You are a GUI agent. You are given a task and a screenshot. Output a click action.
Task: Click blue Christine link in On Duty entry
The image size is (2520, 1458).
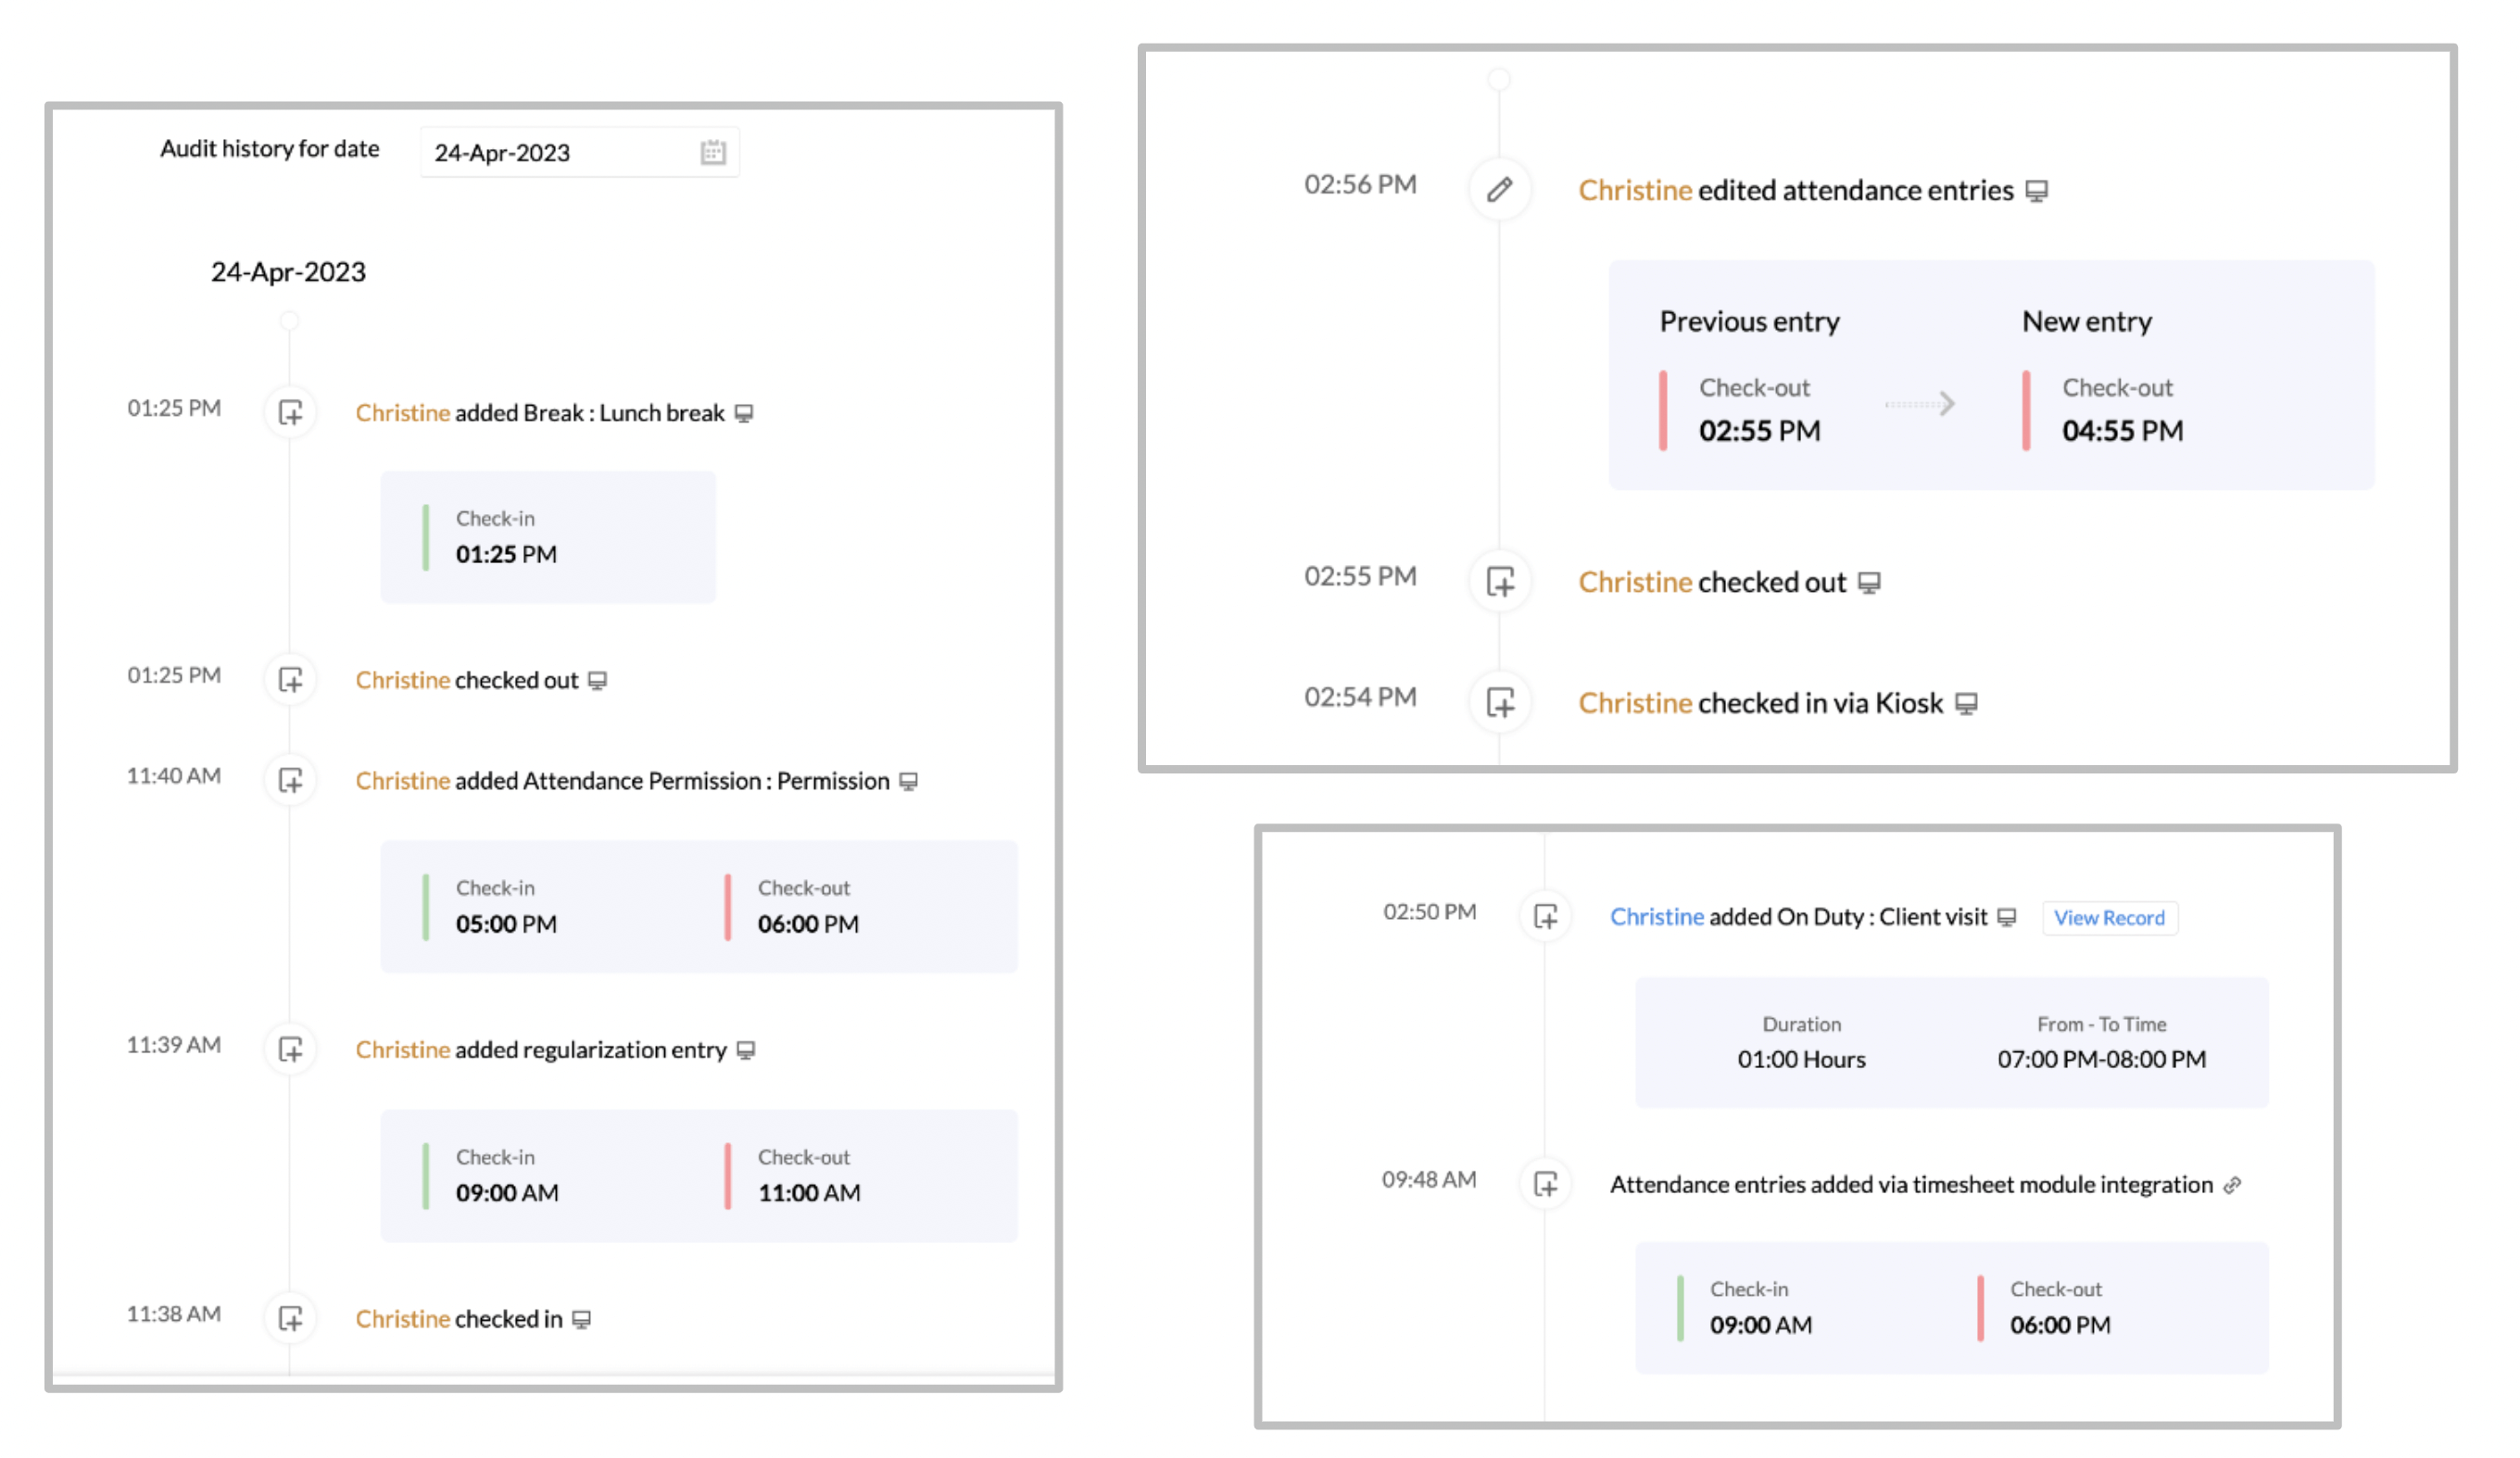1656,916
